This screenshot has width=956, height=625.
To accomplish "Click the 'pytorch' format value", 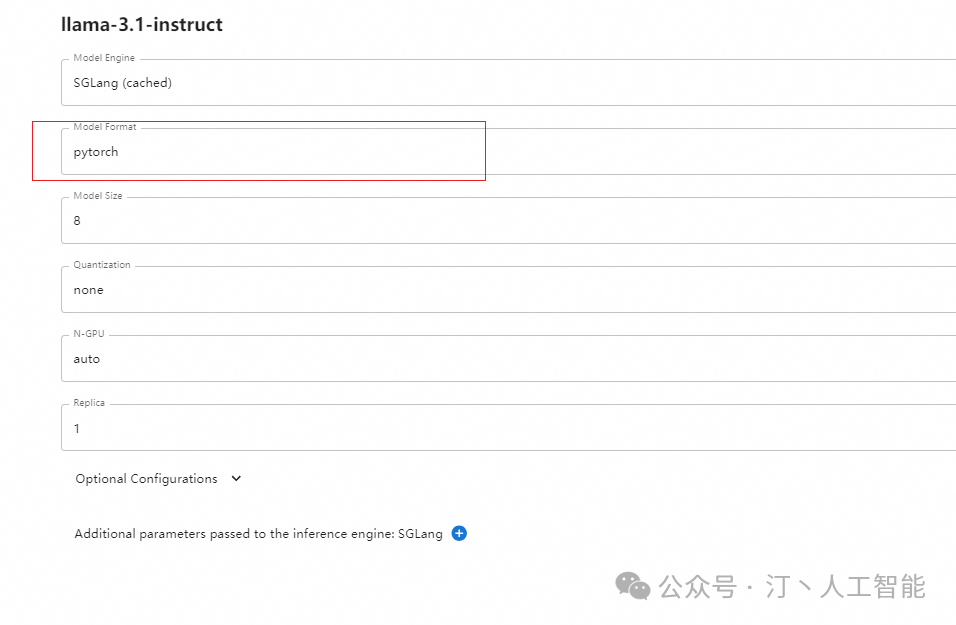I will click(96, 152).
